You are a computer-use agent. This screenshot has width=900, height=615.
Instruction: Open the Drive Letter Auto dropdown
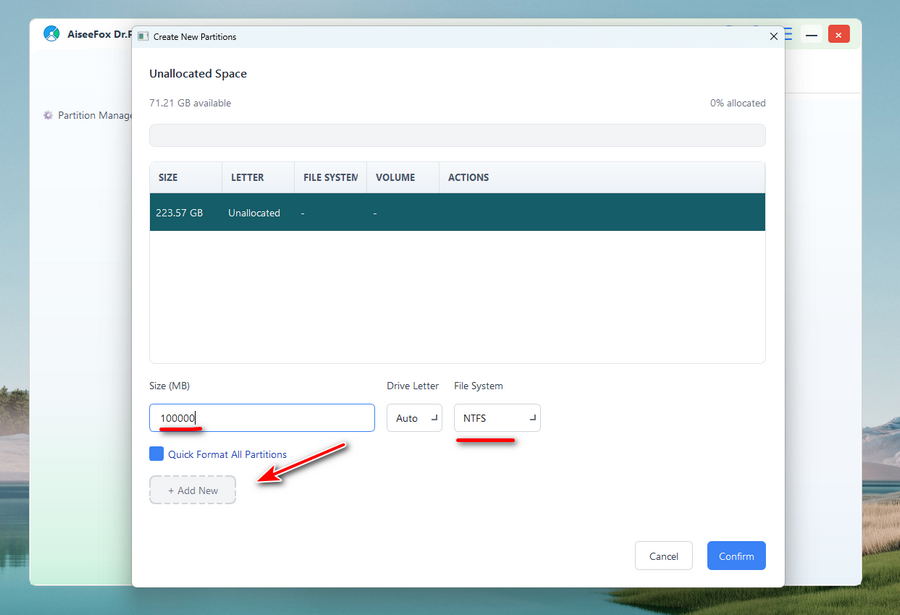(x=414, y=418)
